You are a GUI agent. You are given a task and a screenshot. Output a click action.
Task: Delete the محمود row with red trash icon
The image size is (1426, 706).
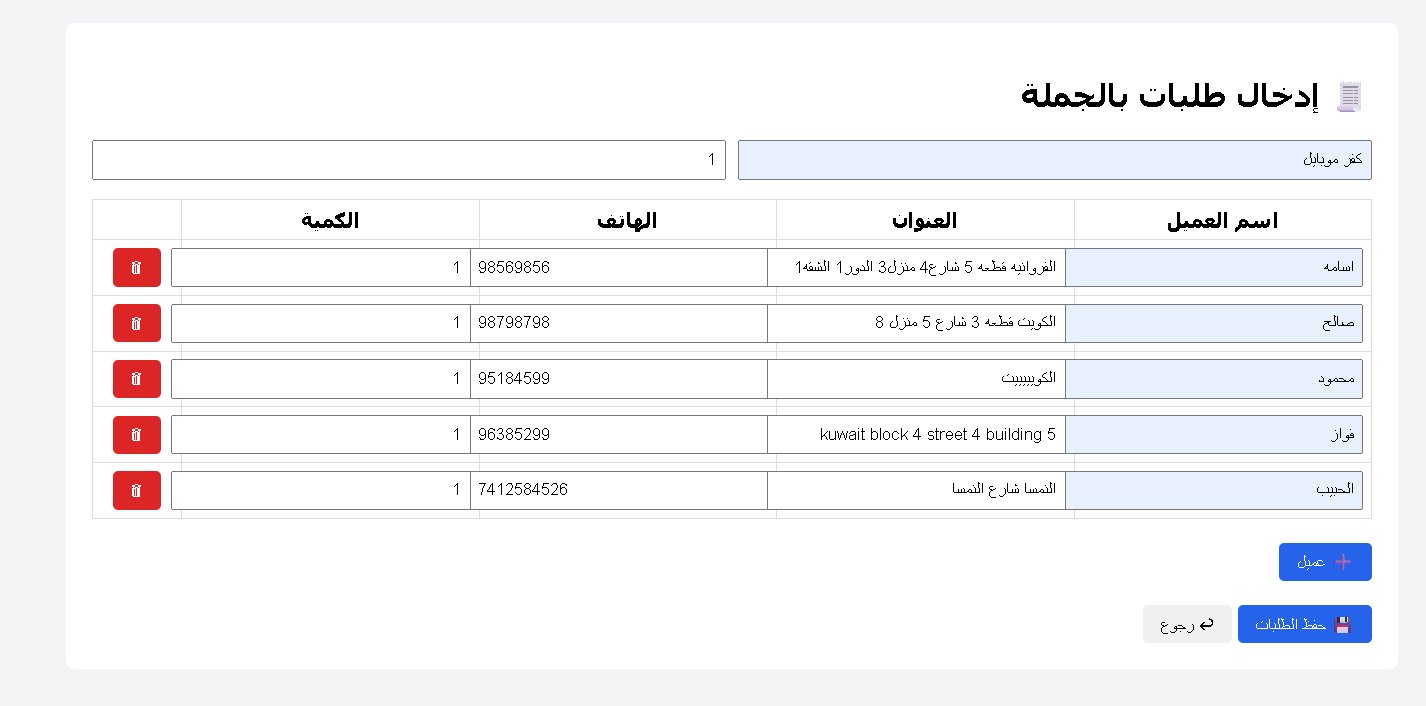136,379
